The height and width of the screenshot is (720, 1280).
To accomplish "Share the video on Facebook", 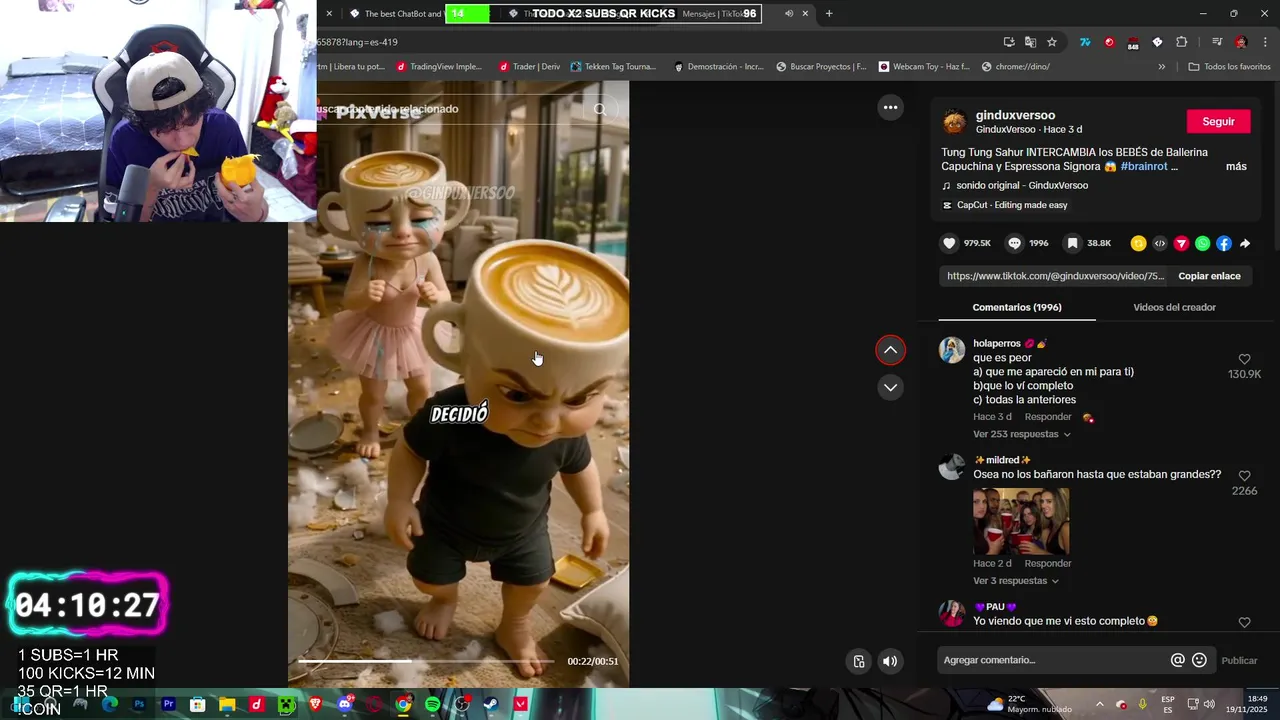I will pyautogui.click(x=1223, y=243).
